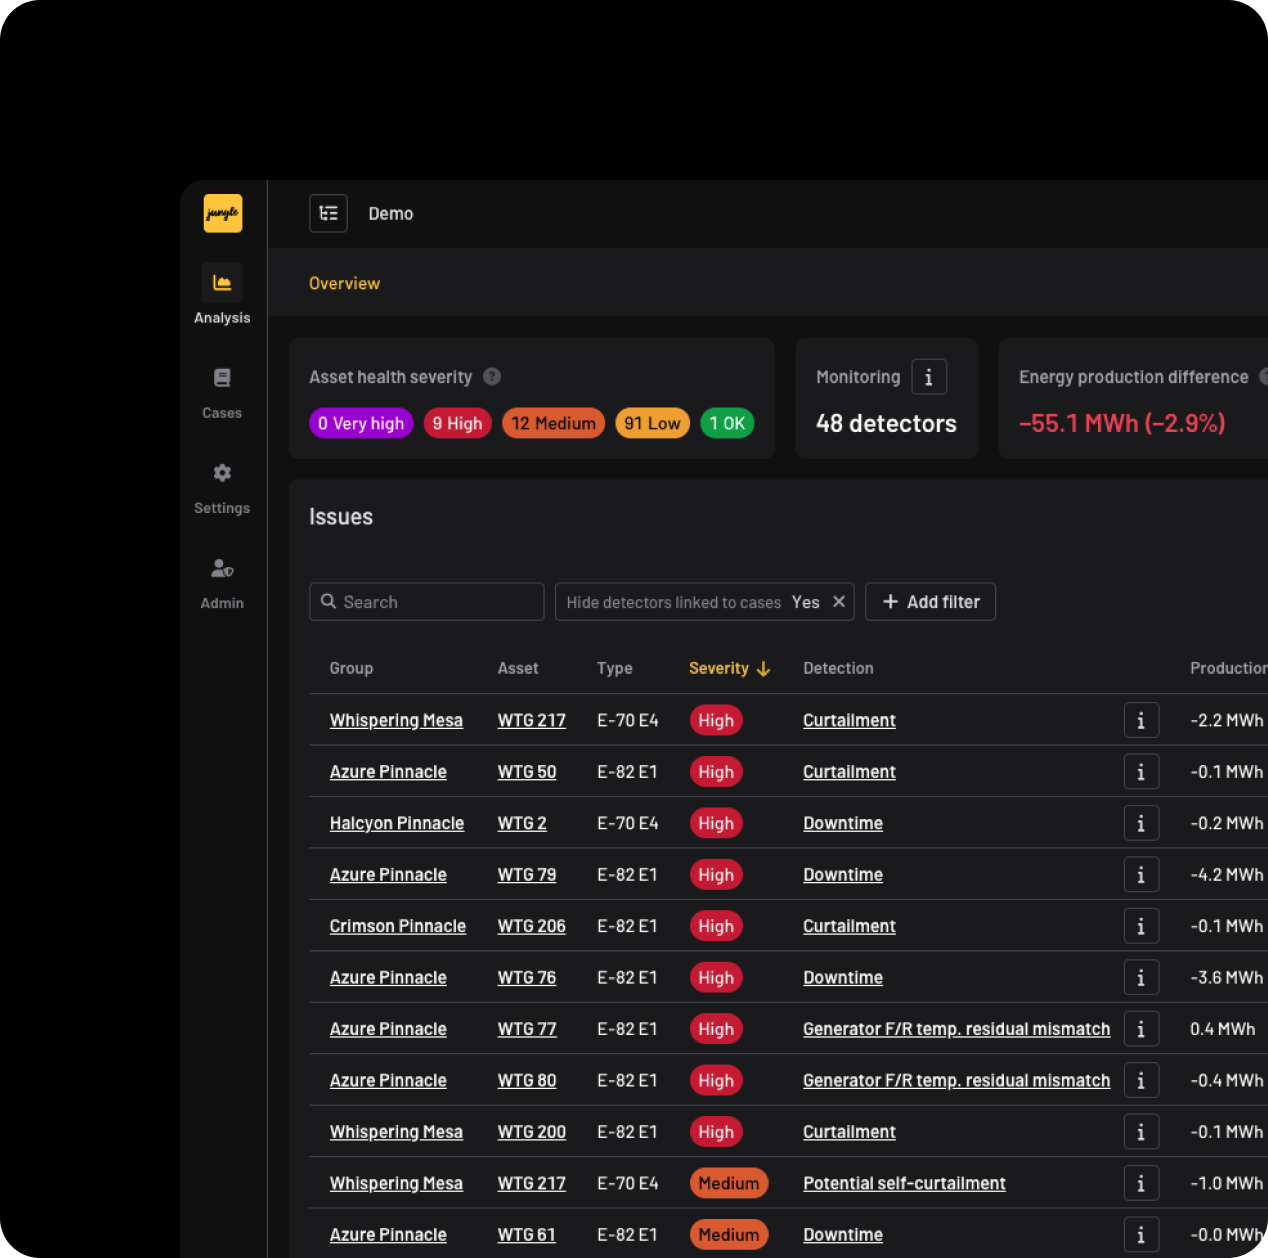1268x1258 pixels.
Task: Open info for WTG 77 Generator mismatch row
Action: coord(1141,1029)
